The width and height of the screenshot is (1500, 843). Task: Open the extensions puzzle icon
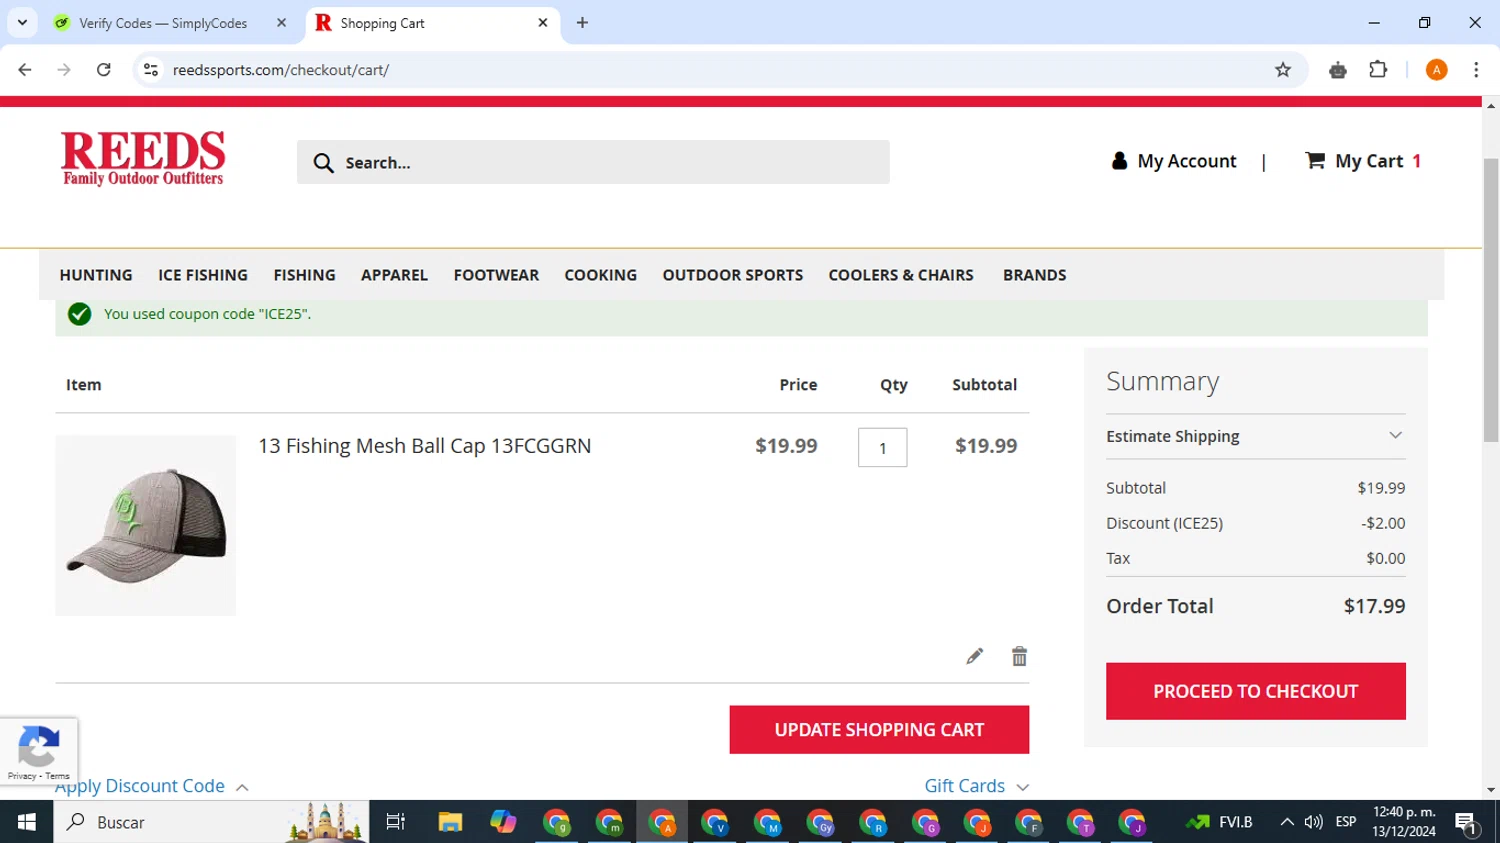(x=1378, y=70)
